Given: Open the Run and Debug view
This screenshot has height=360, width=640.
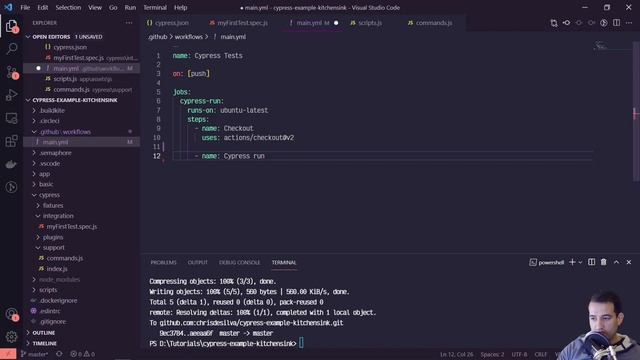Looking at the screenshot, I should 11,95.
